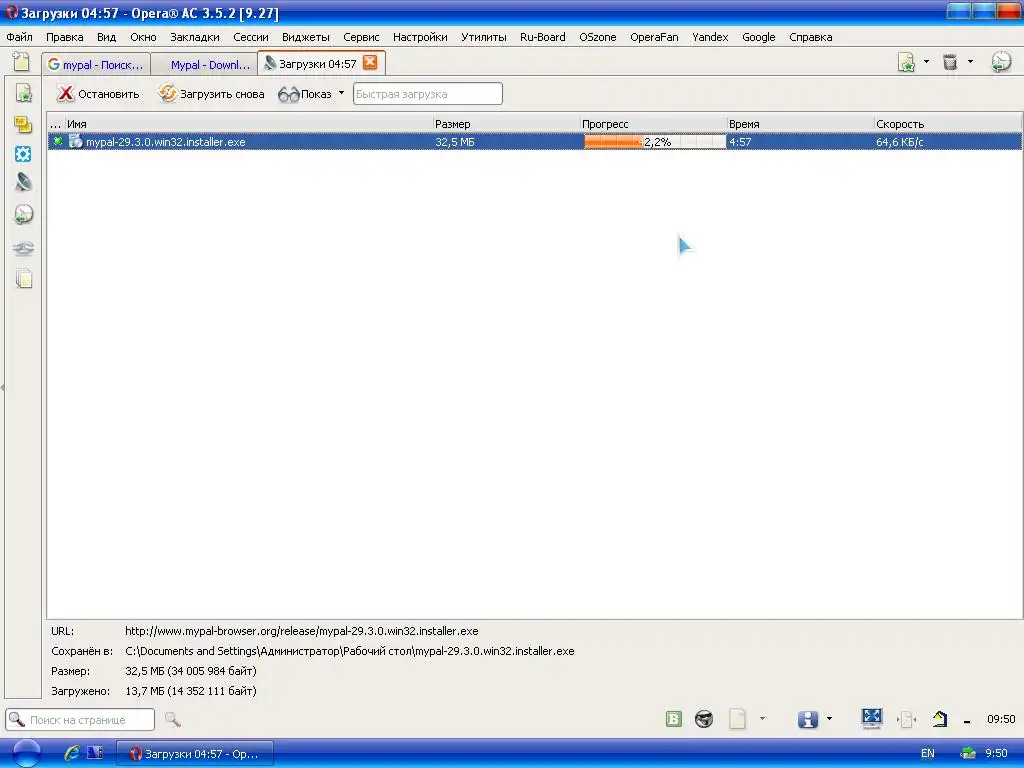This screenshot has height=768, width=1024.
Task: Click the clock-arrow icon in the tab bar
Action: [1000, 62]
